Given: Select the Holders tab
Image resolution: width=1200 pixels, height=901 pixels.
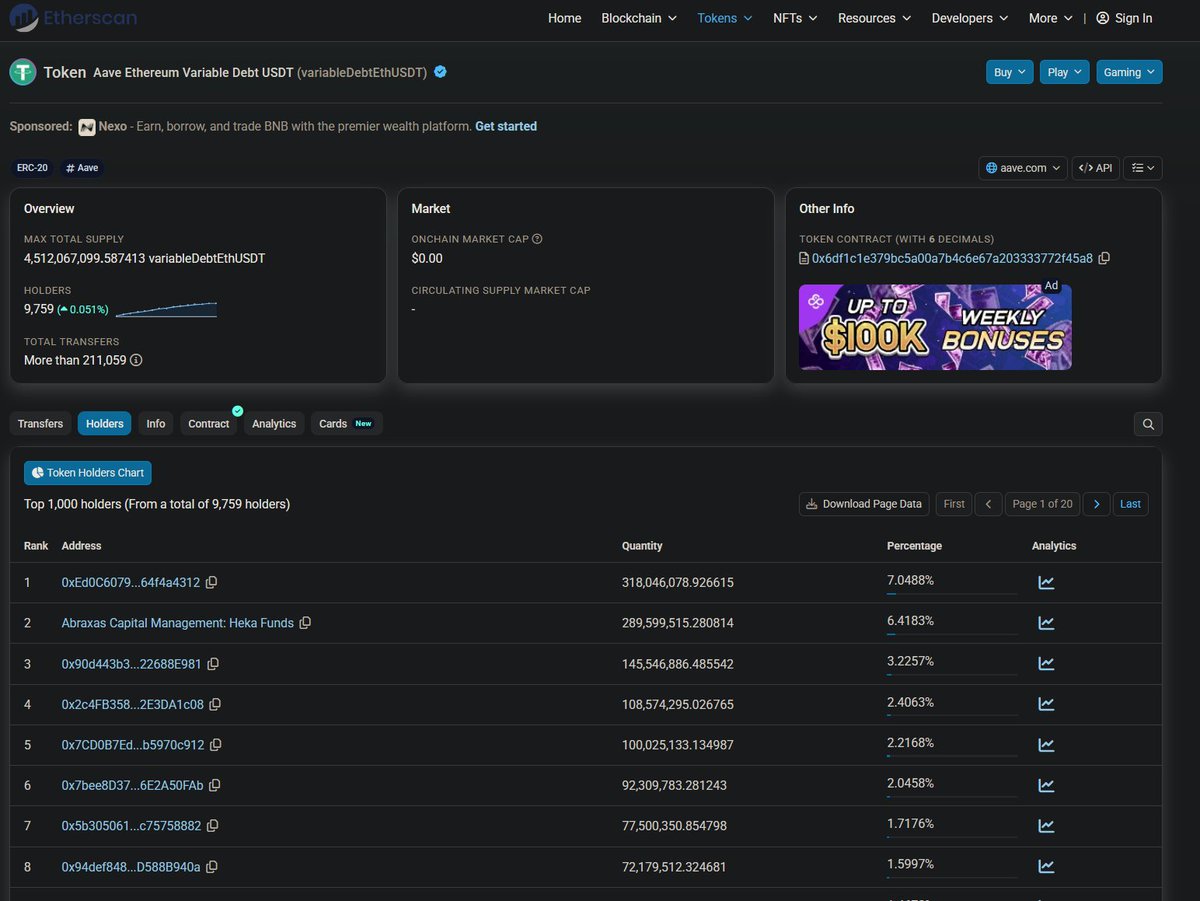Looking at the screenshot, I should 104,424.
